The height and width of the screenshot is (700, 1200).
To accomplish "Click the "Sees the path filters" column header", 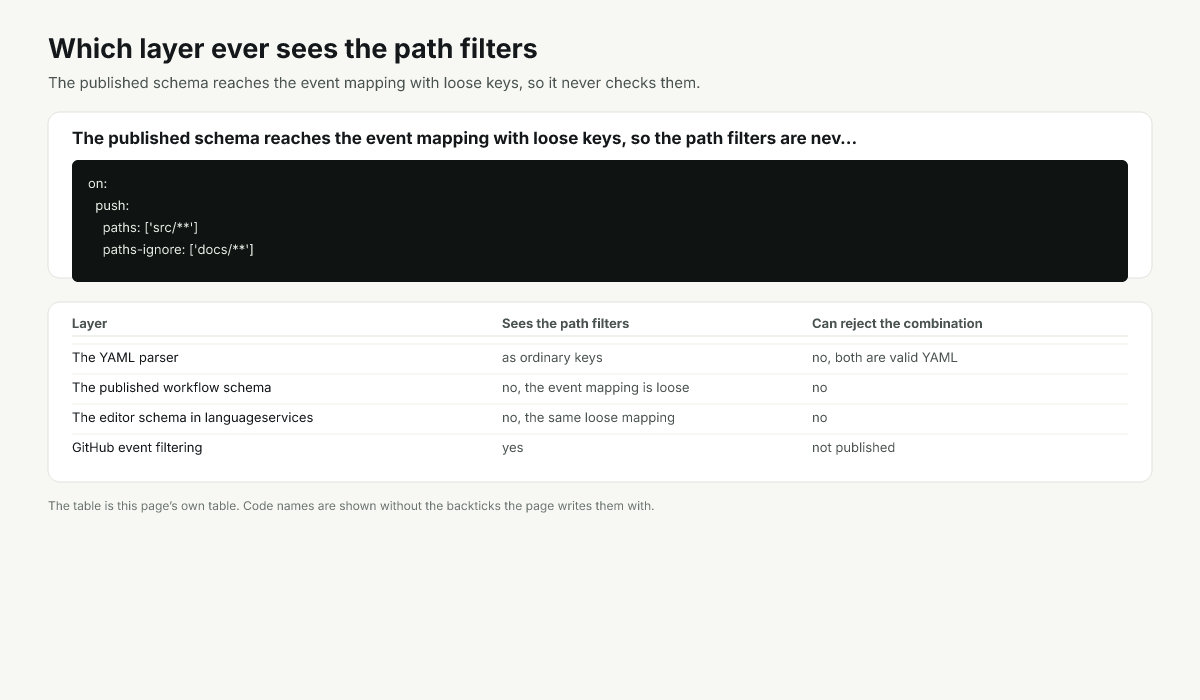I will [x=565, y=324].
